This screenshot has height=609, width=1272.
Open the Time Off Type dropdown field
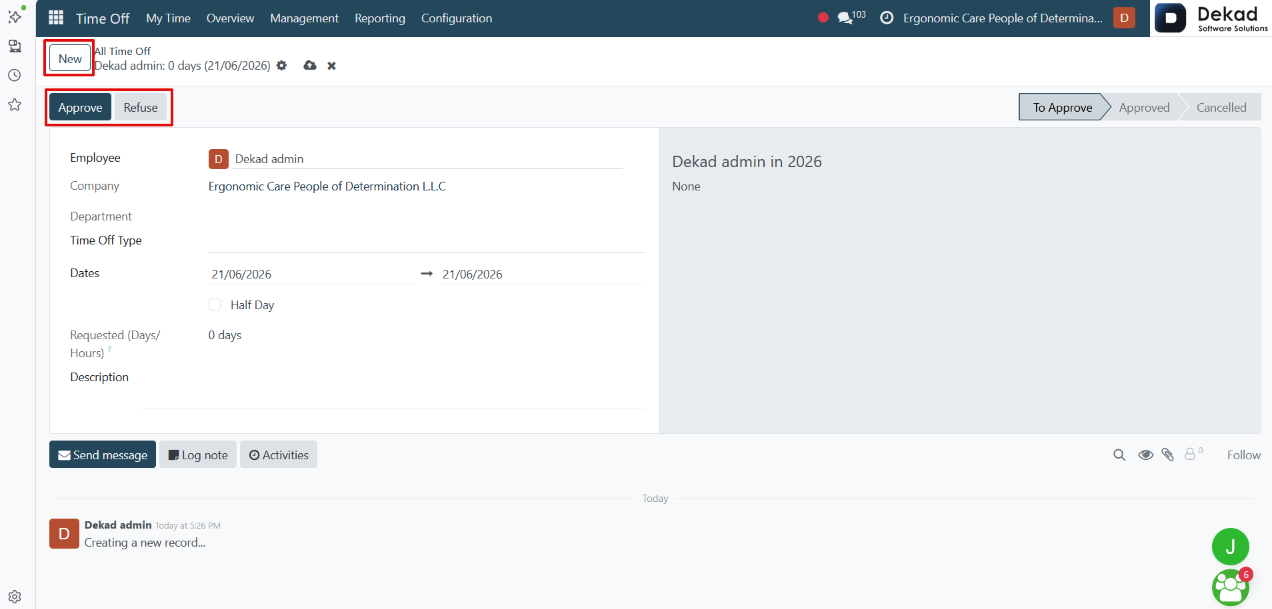pos(426,241)
